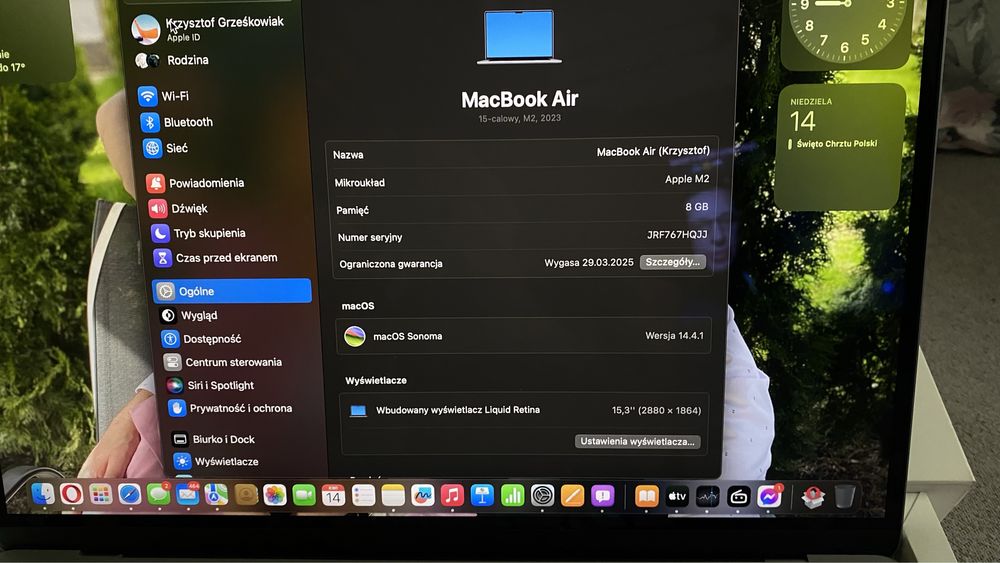Open the Trash in the Dock
Screen dimensions: 1000x563
point(844,496)
